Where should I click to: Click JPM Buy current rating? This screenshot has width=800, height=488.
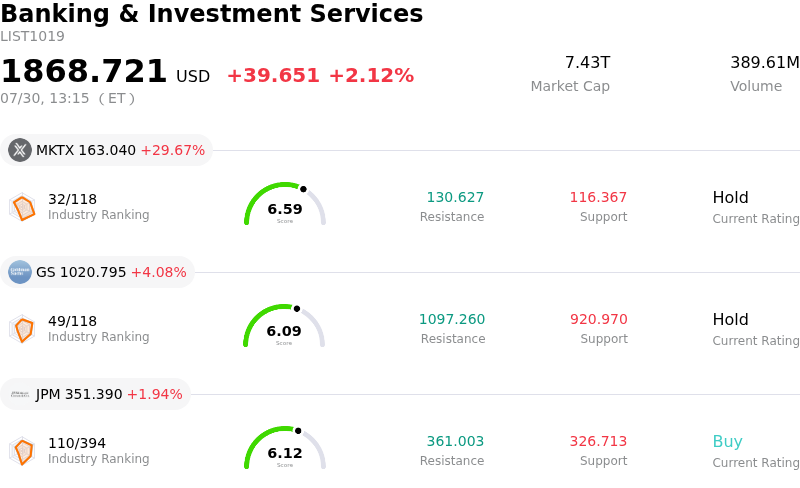coord(727,441)
